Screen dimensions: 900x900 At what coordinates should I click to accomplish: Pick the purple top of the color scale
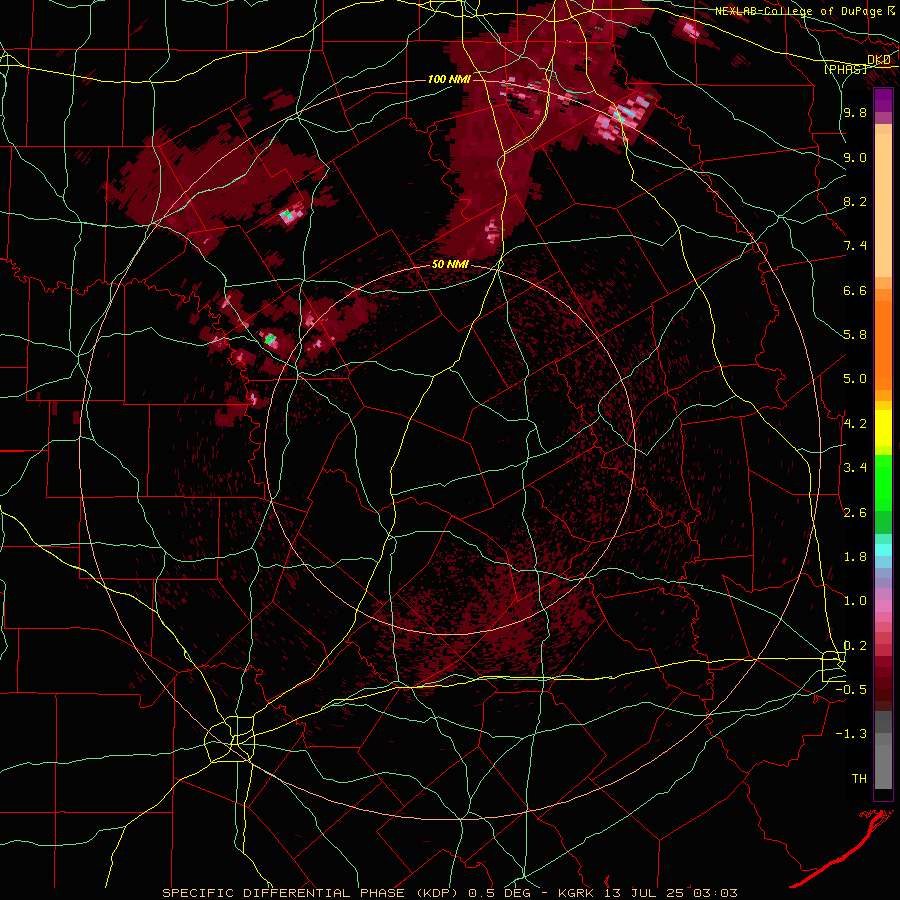[883, 100]
